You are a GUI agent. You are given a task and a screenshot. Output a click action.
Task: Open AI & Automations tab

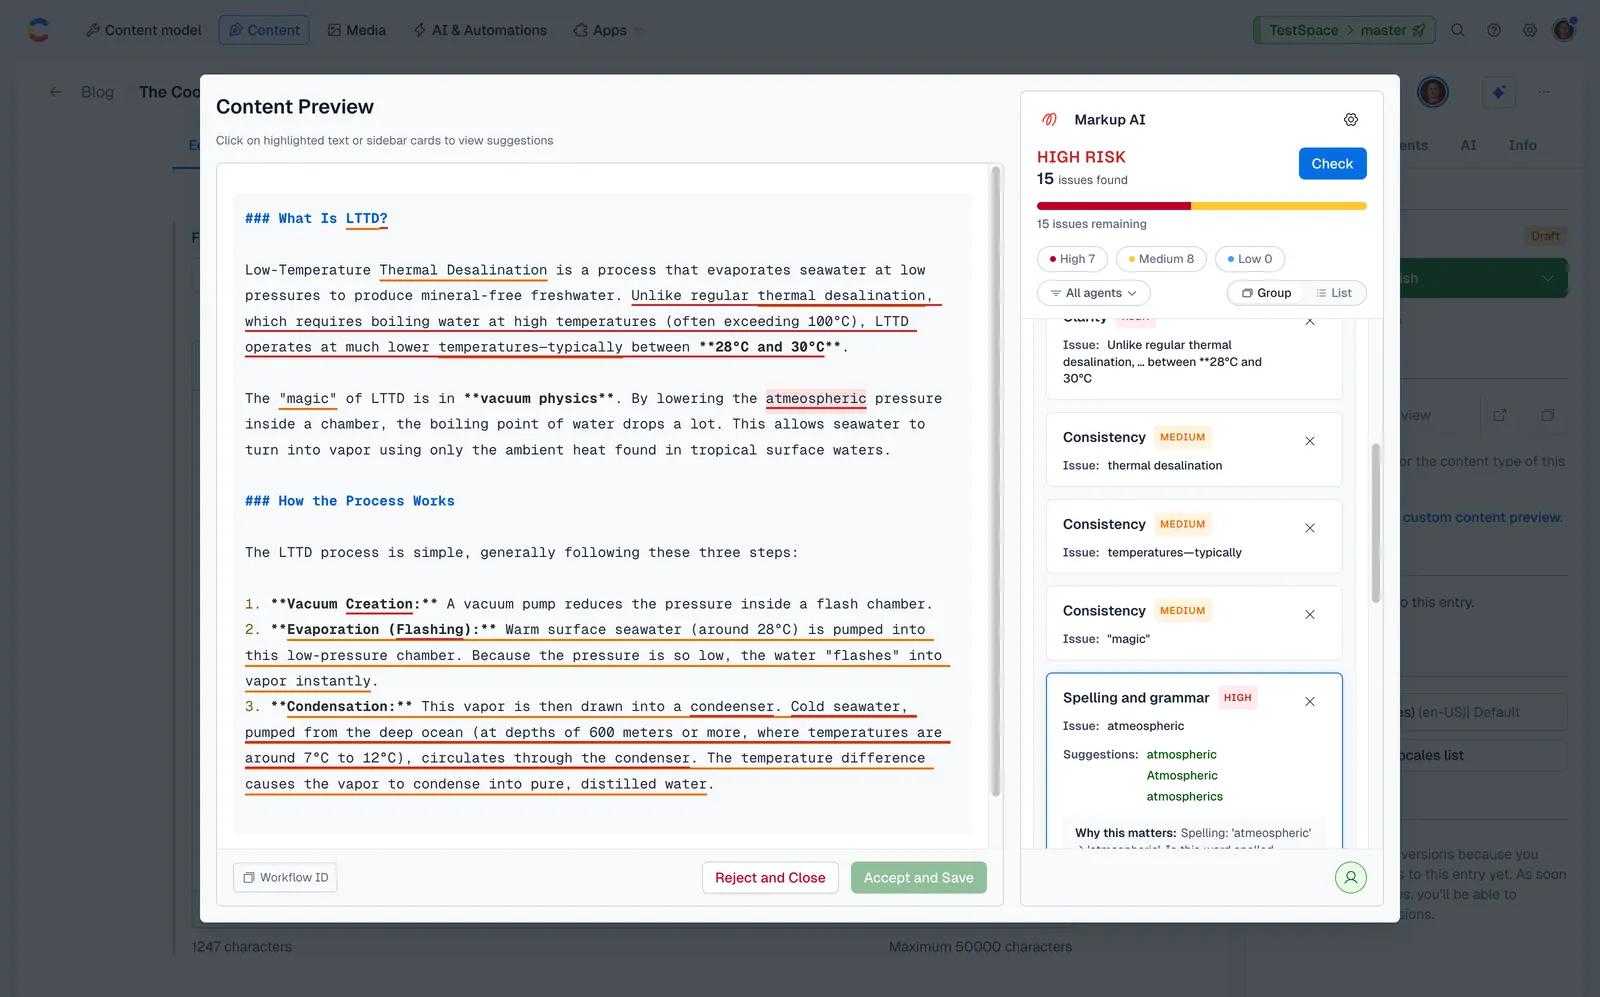tap(480, 30)
